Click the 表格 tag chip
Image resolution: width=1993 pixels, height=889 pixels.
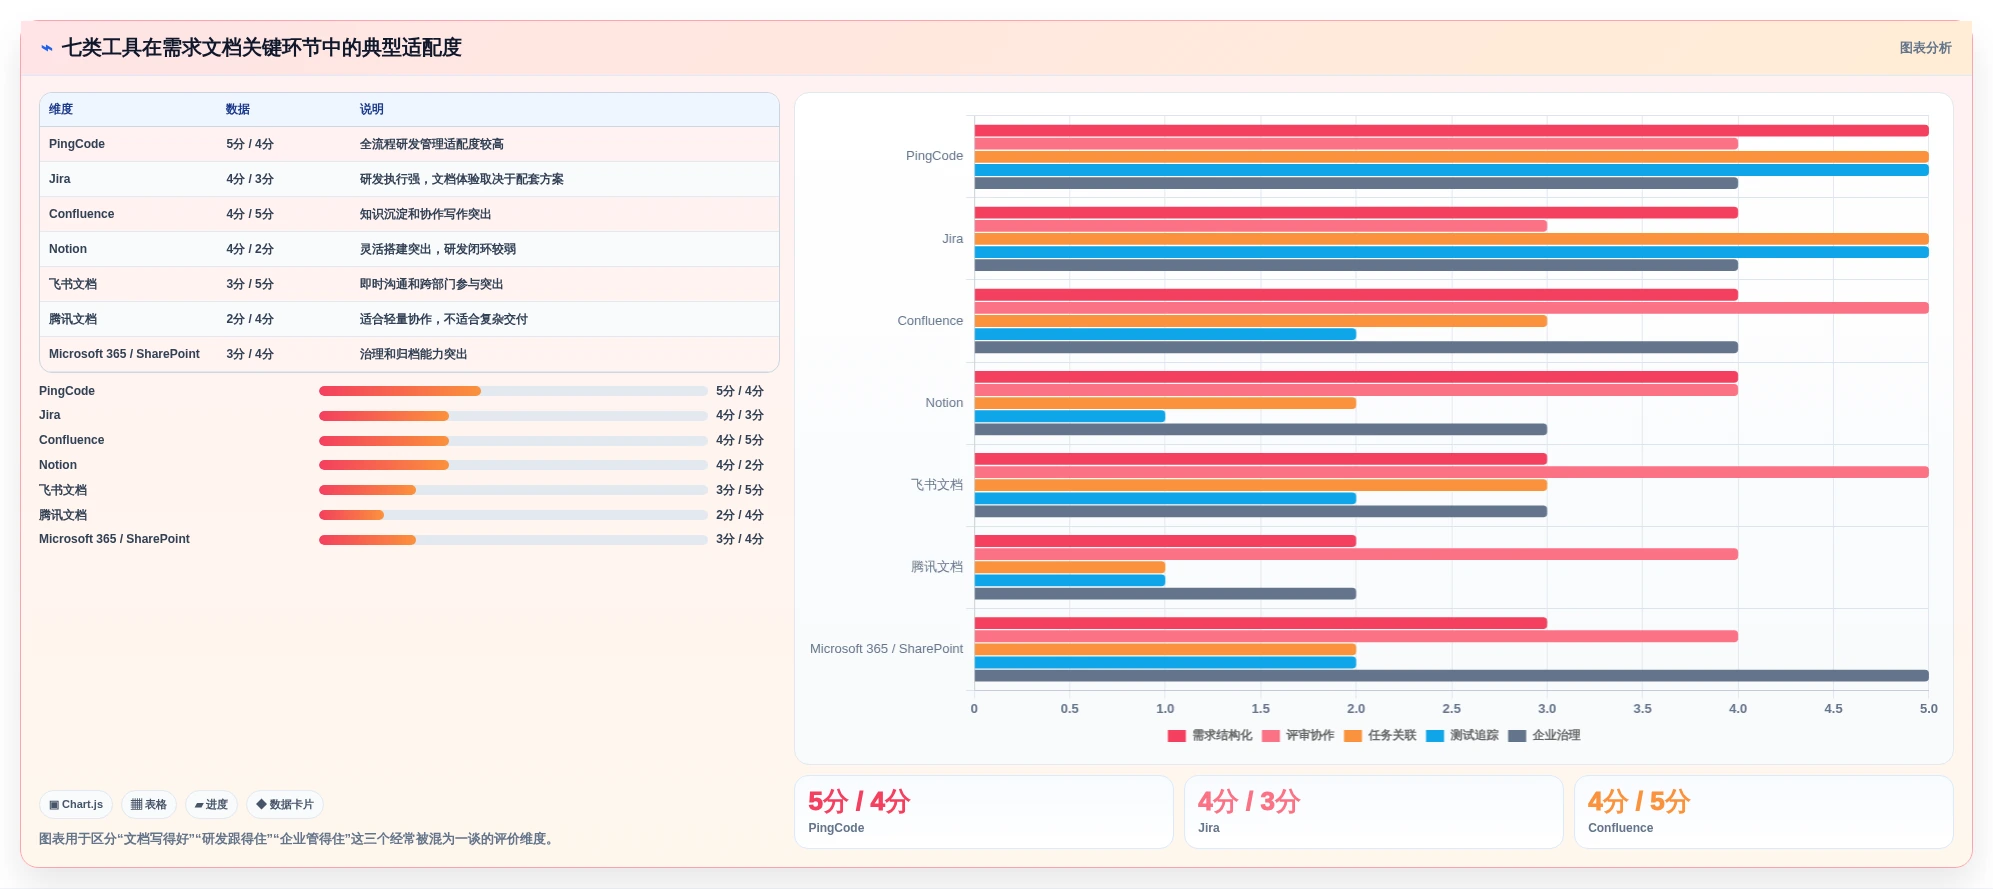tap(149, 805)
